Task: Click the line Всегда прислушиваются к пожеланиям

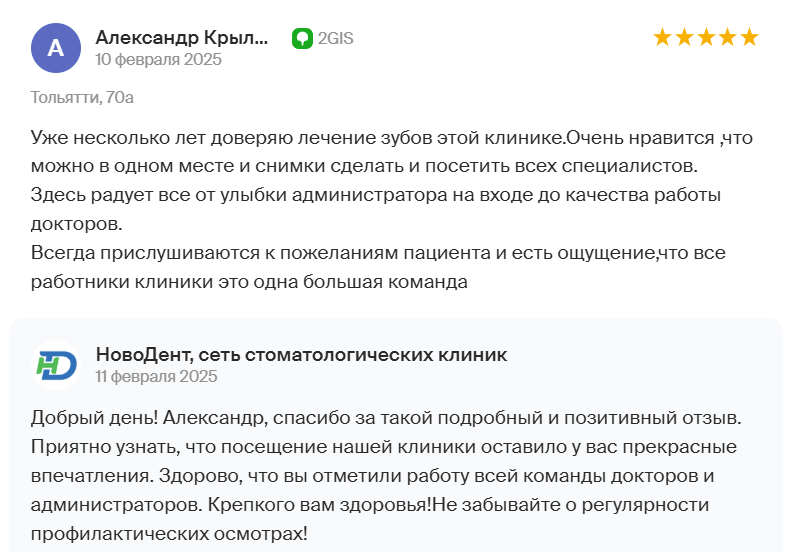Action: [378, 253]
